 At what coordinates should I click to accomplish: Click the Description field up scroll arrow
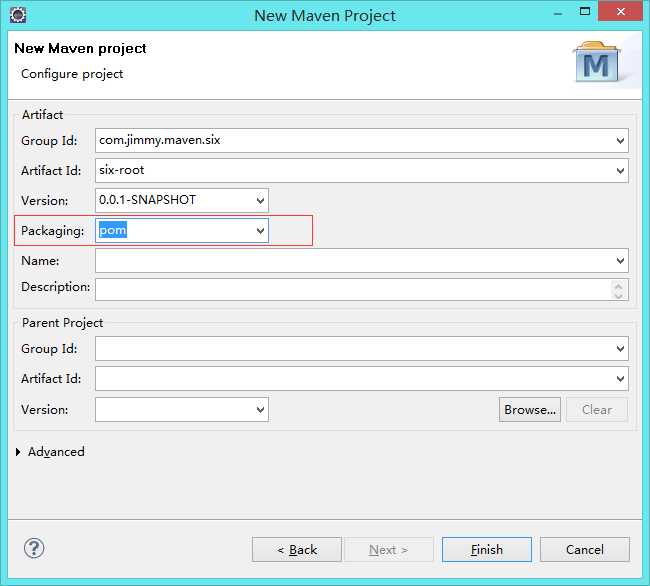point(619,285)
